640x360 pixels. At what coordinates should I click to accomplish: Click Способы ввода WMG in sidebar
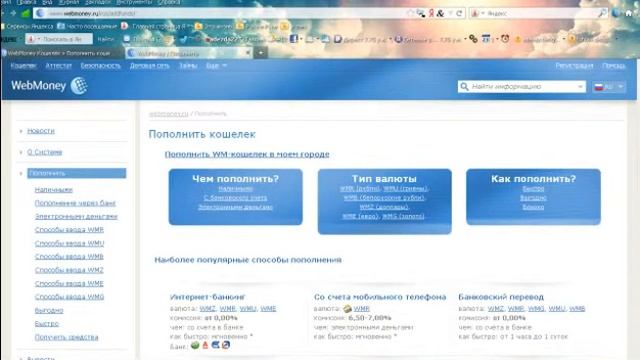(x=69, y=297)
